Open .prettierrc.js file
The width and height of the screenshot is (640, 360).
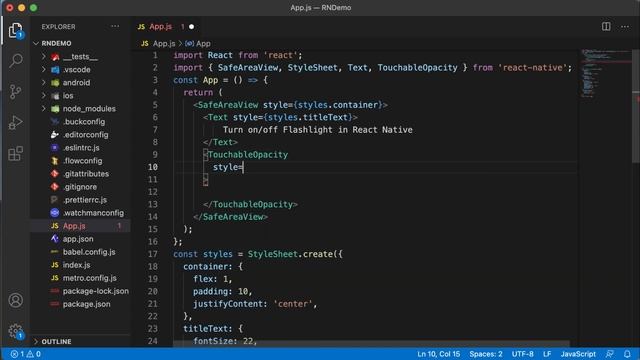(x=84, y=200)
